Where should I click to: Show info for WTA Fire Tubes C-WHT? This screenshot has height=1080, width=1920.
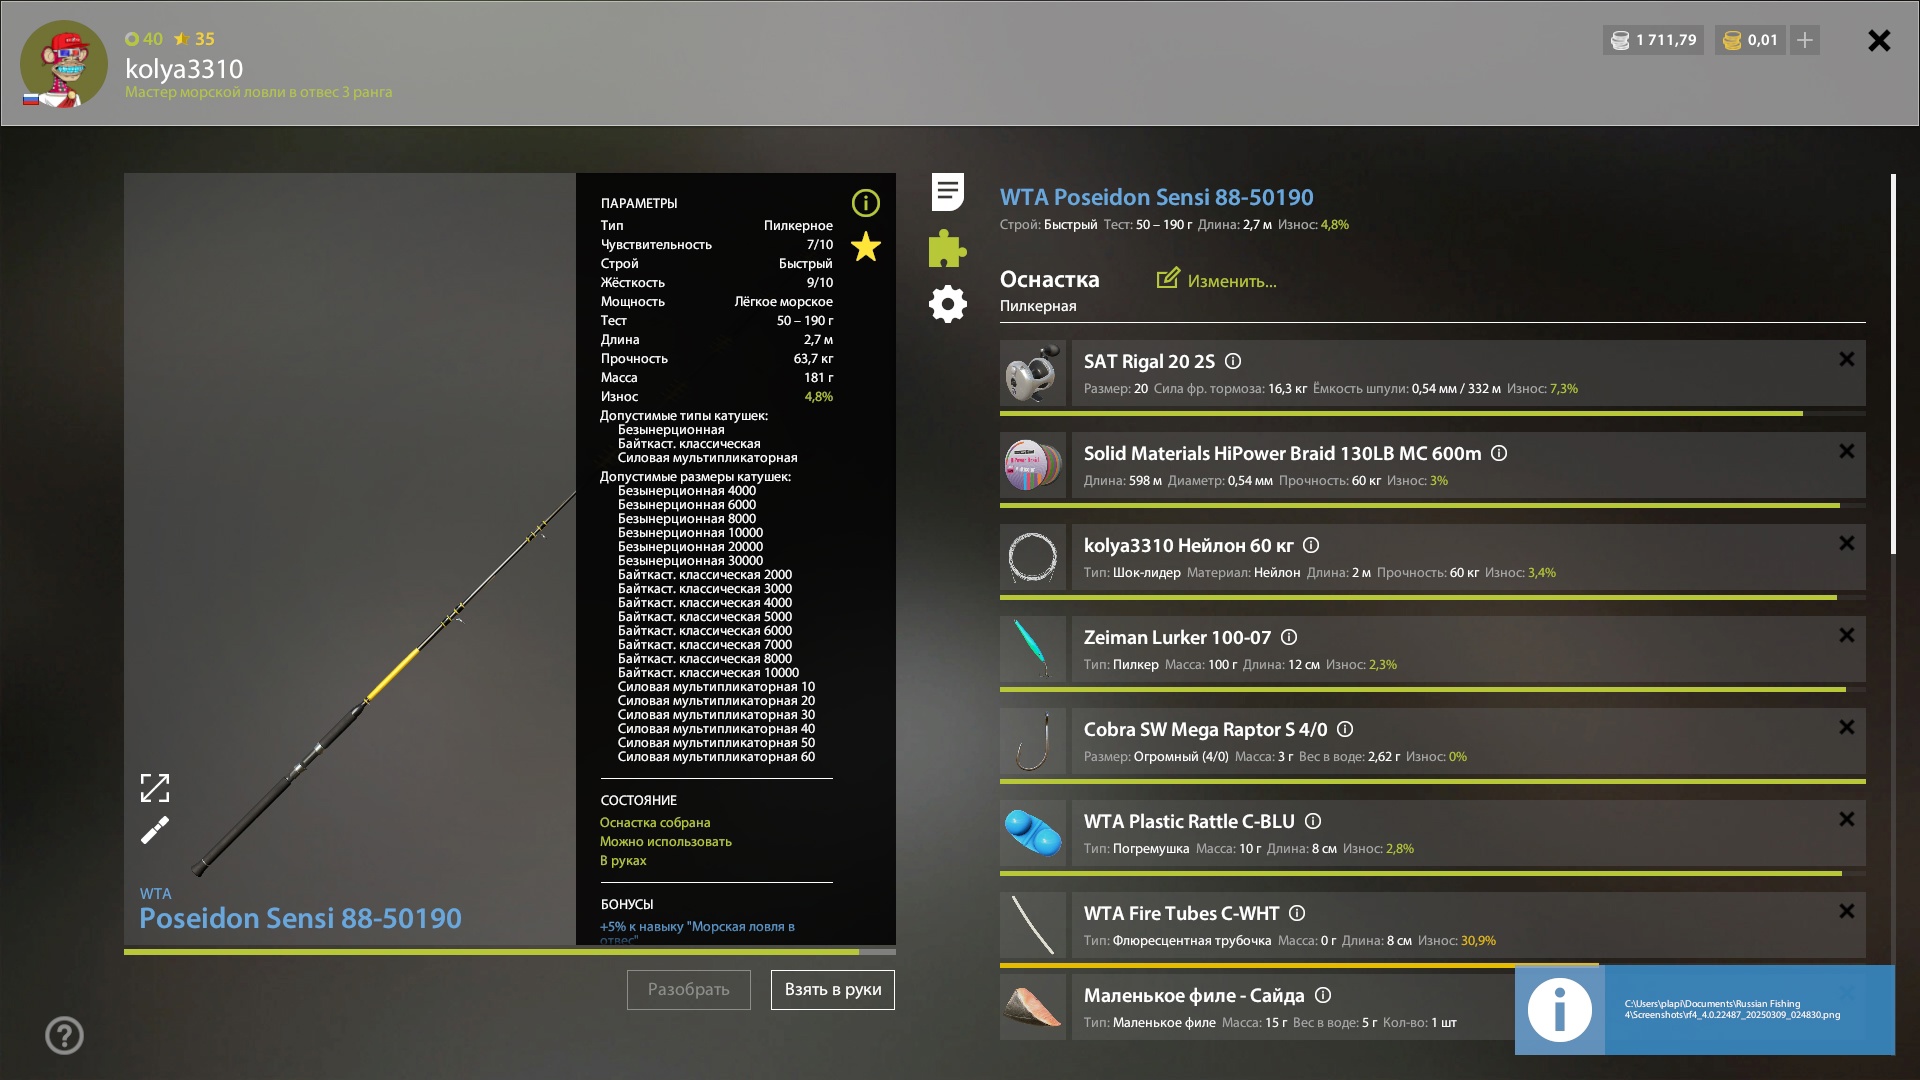tap(1297, 913)
